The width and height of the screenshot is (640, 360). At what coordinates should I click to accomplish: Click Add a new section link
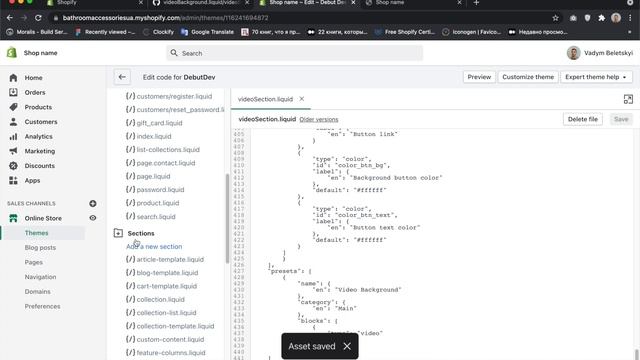tap(154, 247)
